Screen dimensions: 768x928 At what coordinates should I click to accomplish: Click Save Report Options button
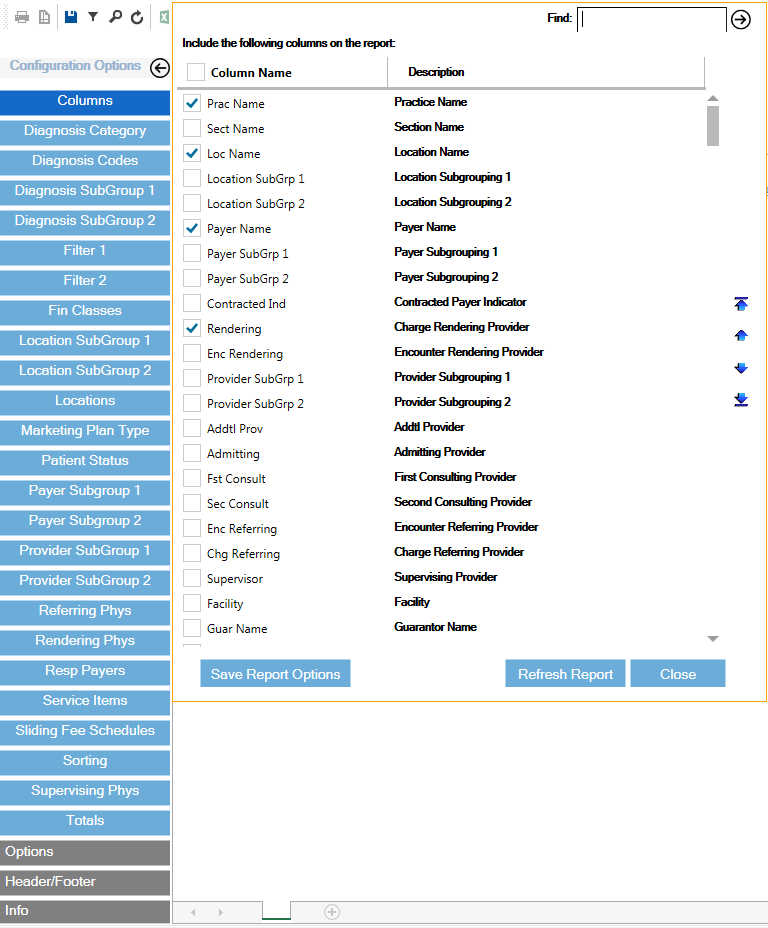point(275,674)
